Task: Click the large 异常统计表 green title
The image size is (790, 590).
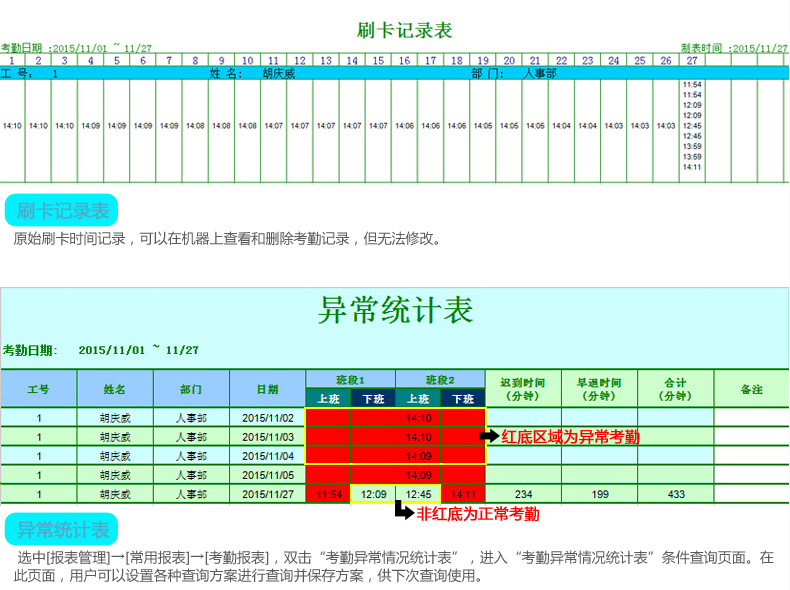Action: 395,310
